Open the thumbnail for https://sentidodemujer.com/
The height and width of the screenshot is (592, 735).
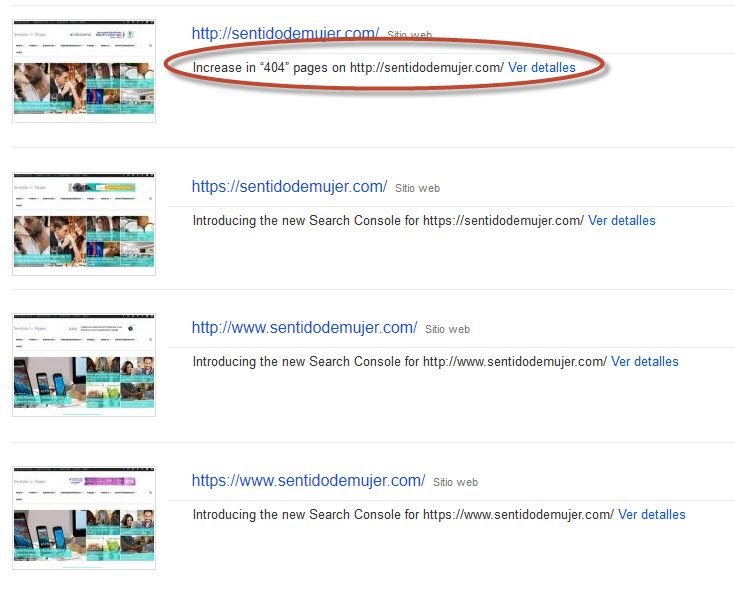tap(84, 224)
